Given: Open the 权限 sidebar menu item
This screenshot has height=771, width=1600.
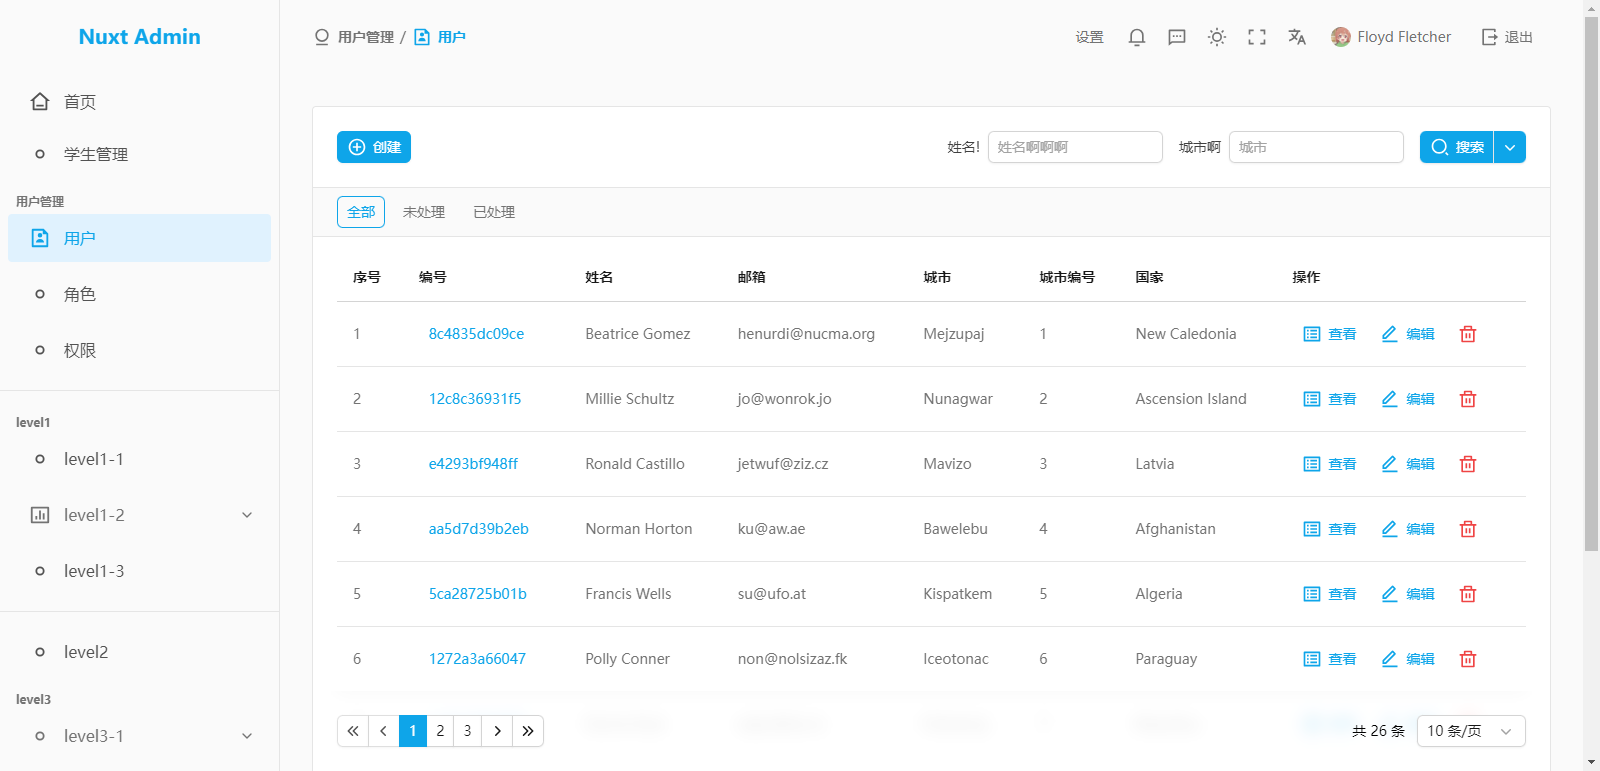Looking at the screenshot, I should click(x=139, y=350).
